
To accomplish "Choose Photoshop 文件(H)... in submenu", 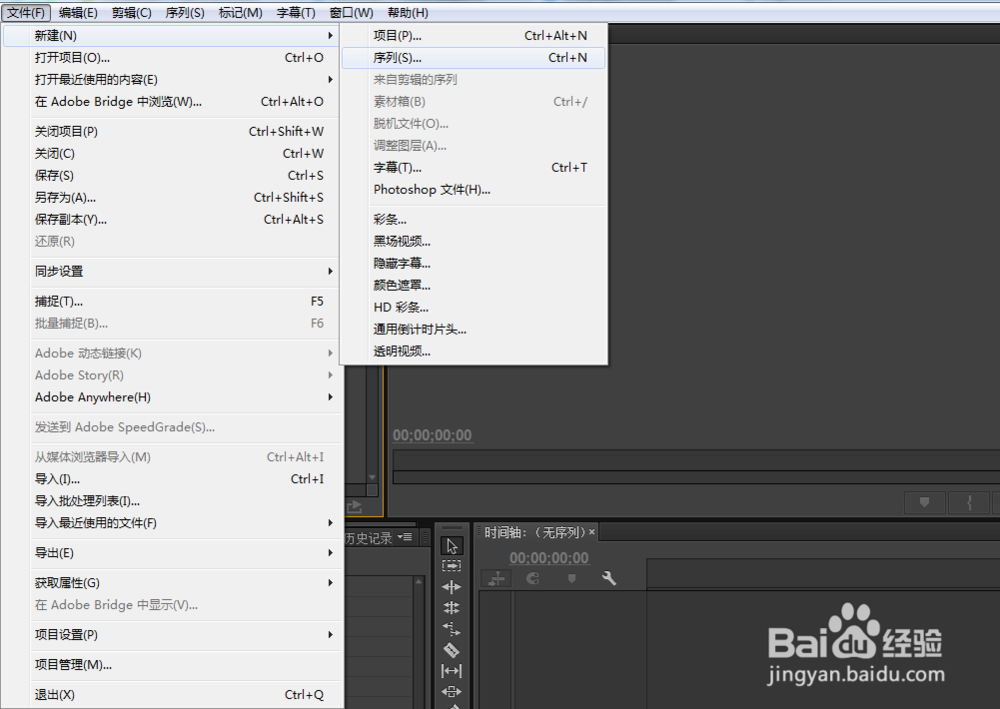I will tap(473, 190).
